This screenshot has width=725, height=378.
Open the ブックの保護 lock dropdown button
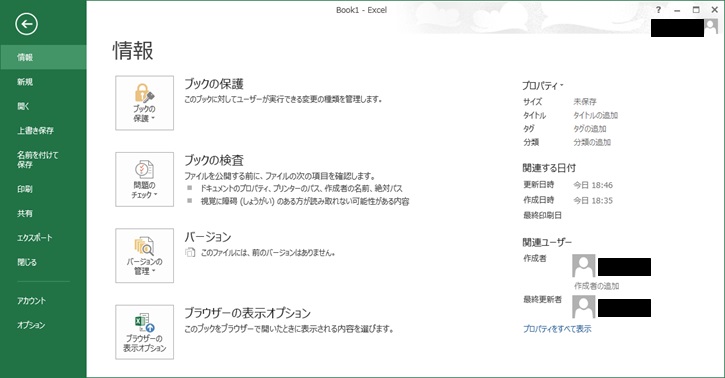pyautogui.click(x=144, y=103)
